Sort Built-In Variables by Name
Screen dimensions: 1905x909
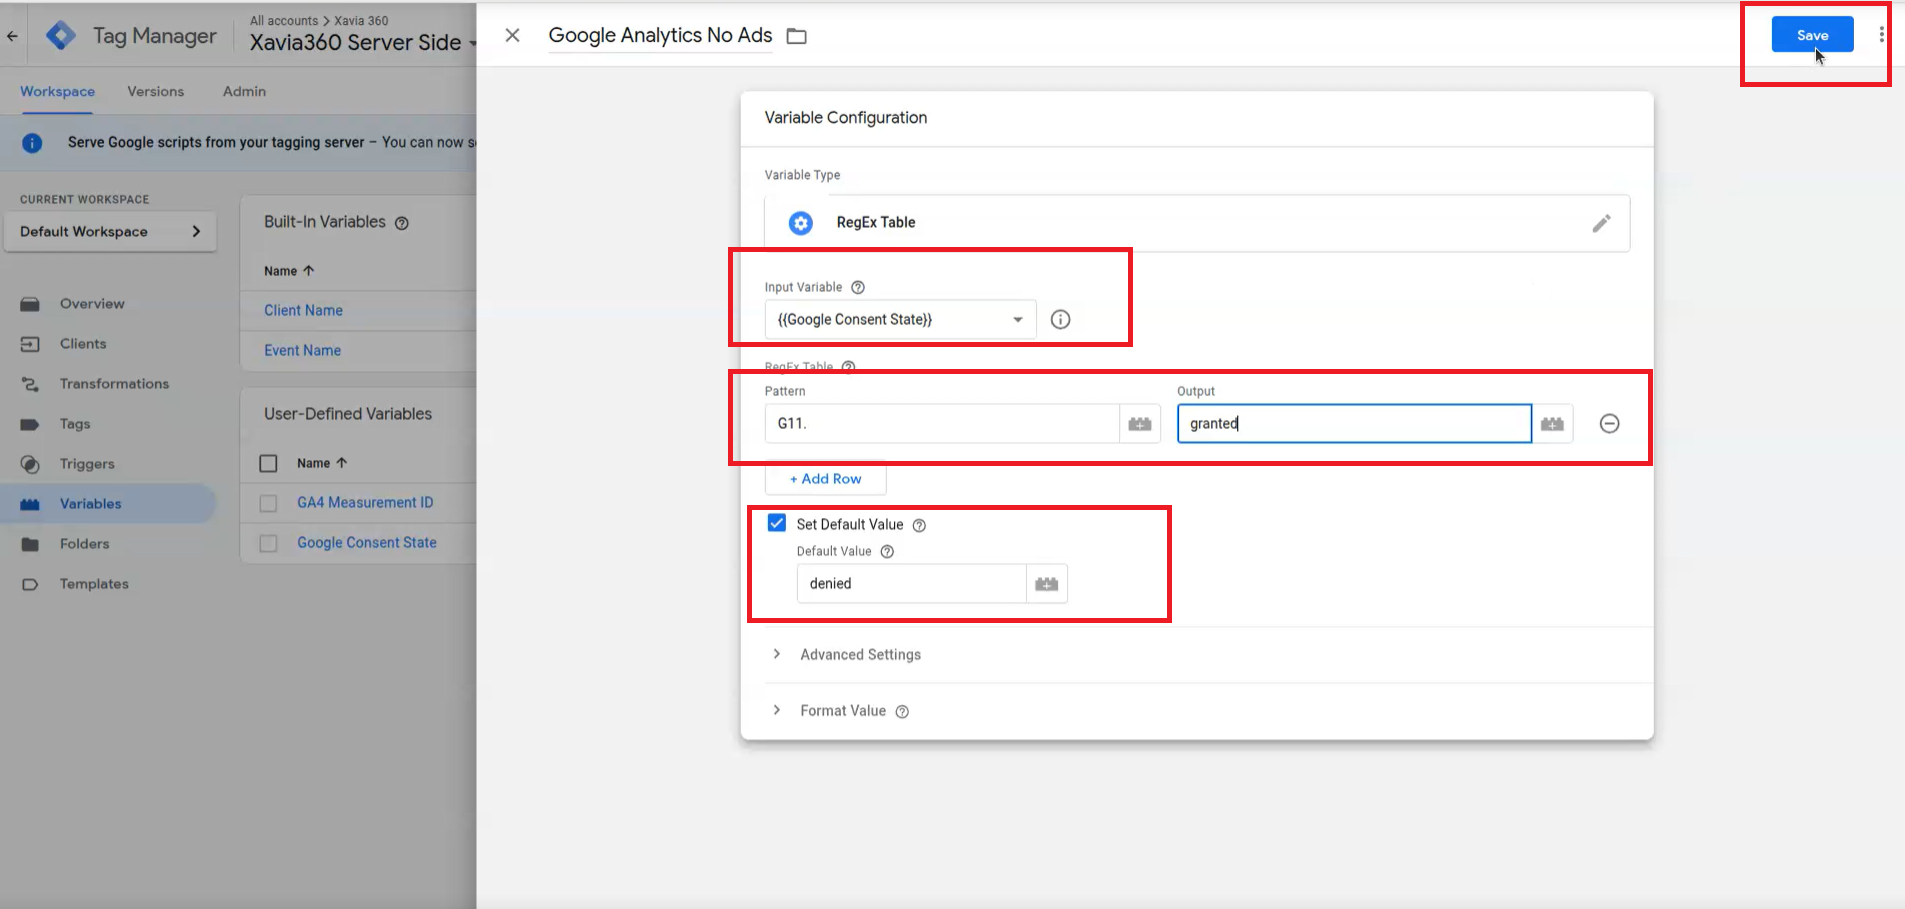point(289,271)
